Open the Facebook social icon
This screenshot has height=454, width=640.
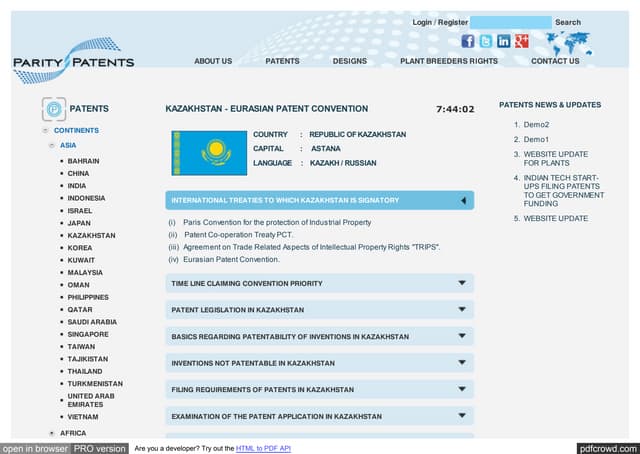click(x=468, y=41)
